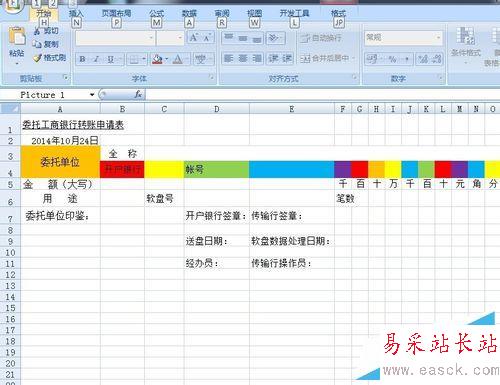500x385 pixels.
Task: Select cell 软盘号
Action: [x=164, y=199]
